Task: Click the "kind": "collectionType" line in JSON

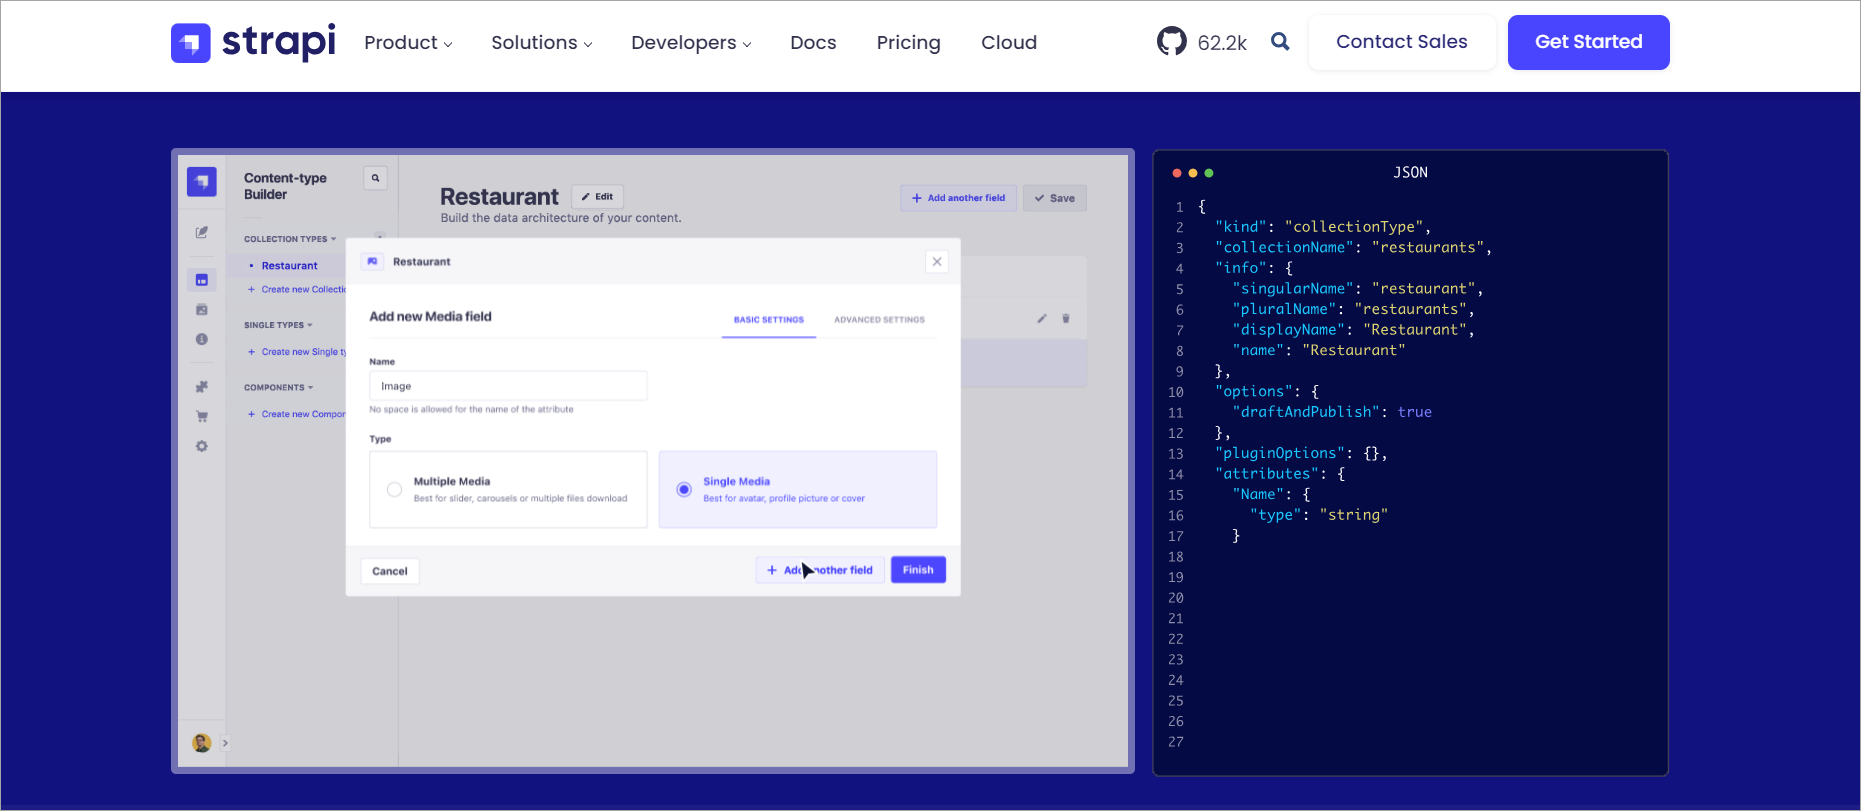Action: click(1323, 227)
